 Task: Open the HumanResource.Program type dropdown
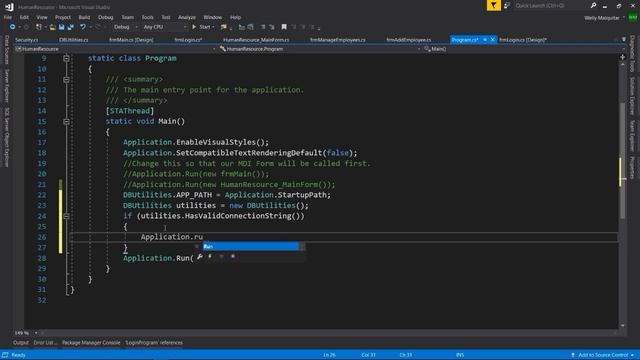320,49
